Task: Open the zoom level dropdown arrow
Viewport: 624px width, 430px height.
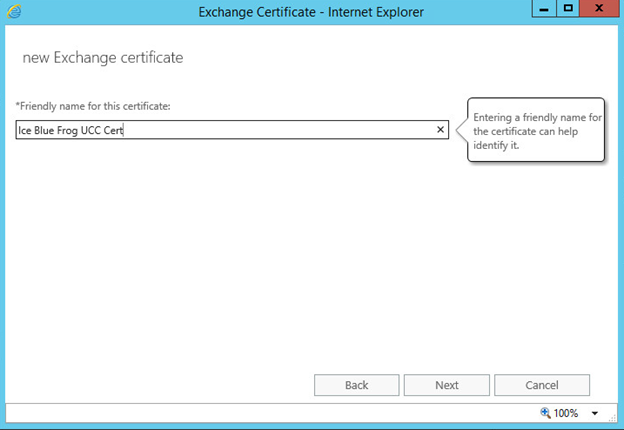Action: point(595,413)
